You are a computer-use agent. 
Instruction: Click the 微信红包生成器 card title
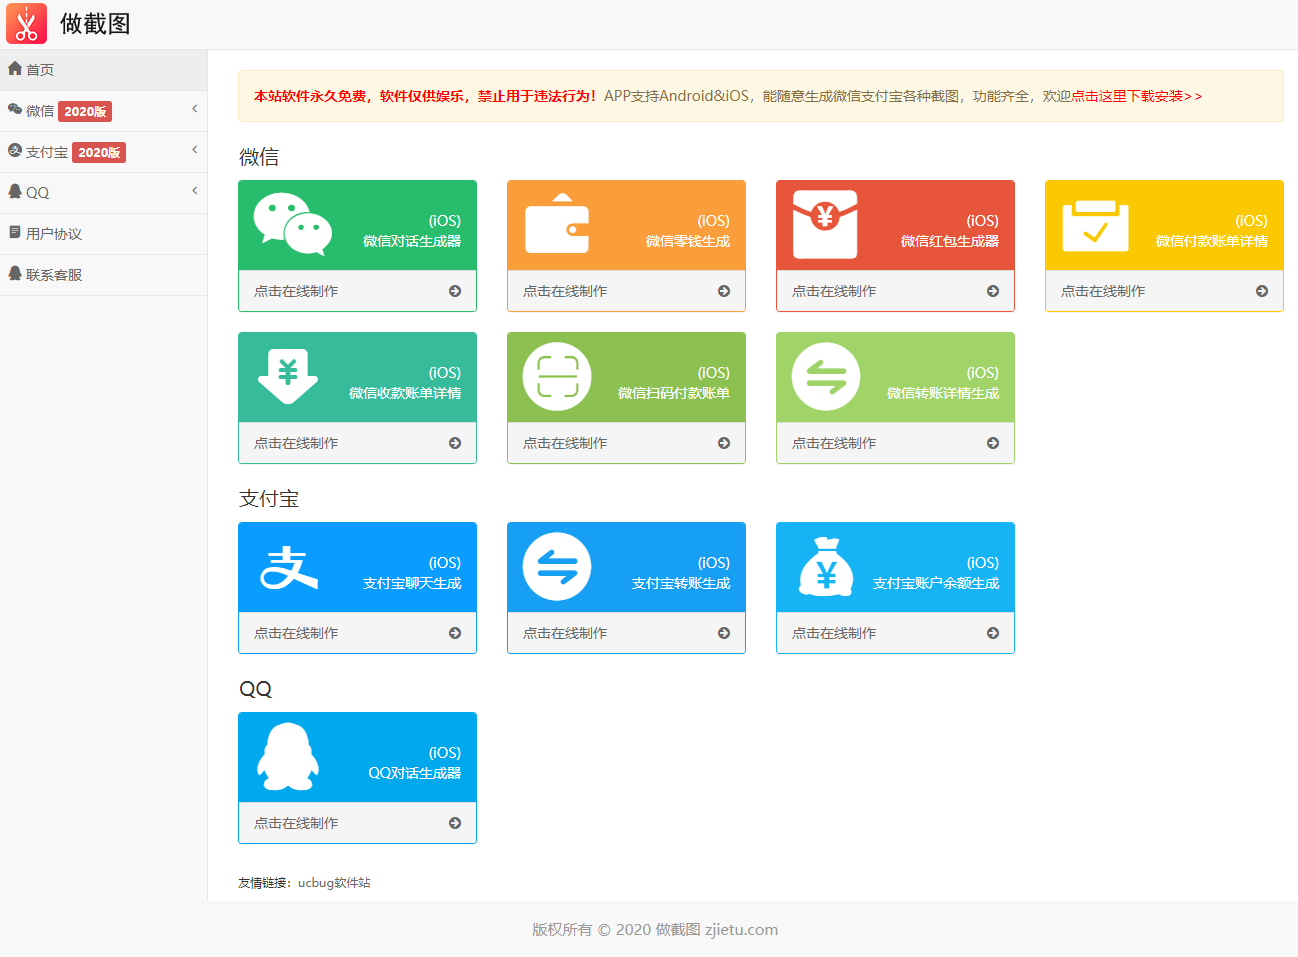pos(950,241)
